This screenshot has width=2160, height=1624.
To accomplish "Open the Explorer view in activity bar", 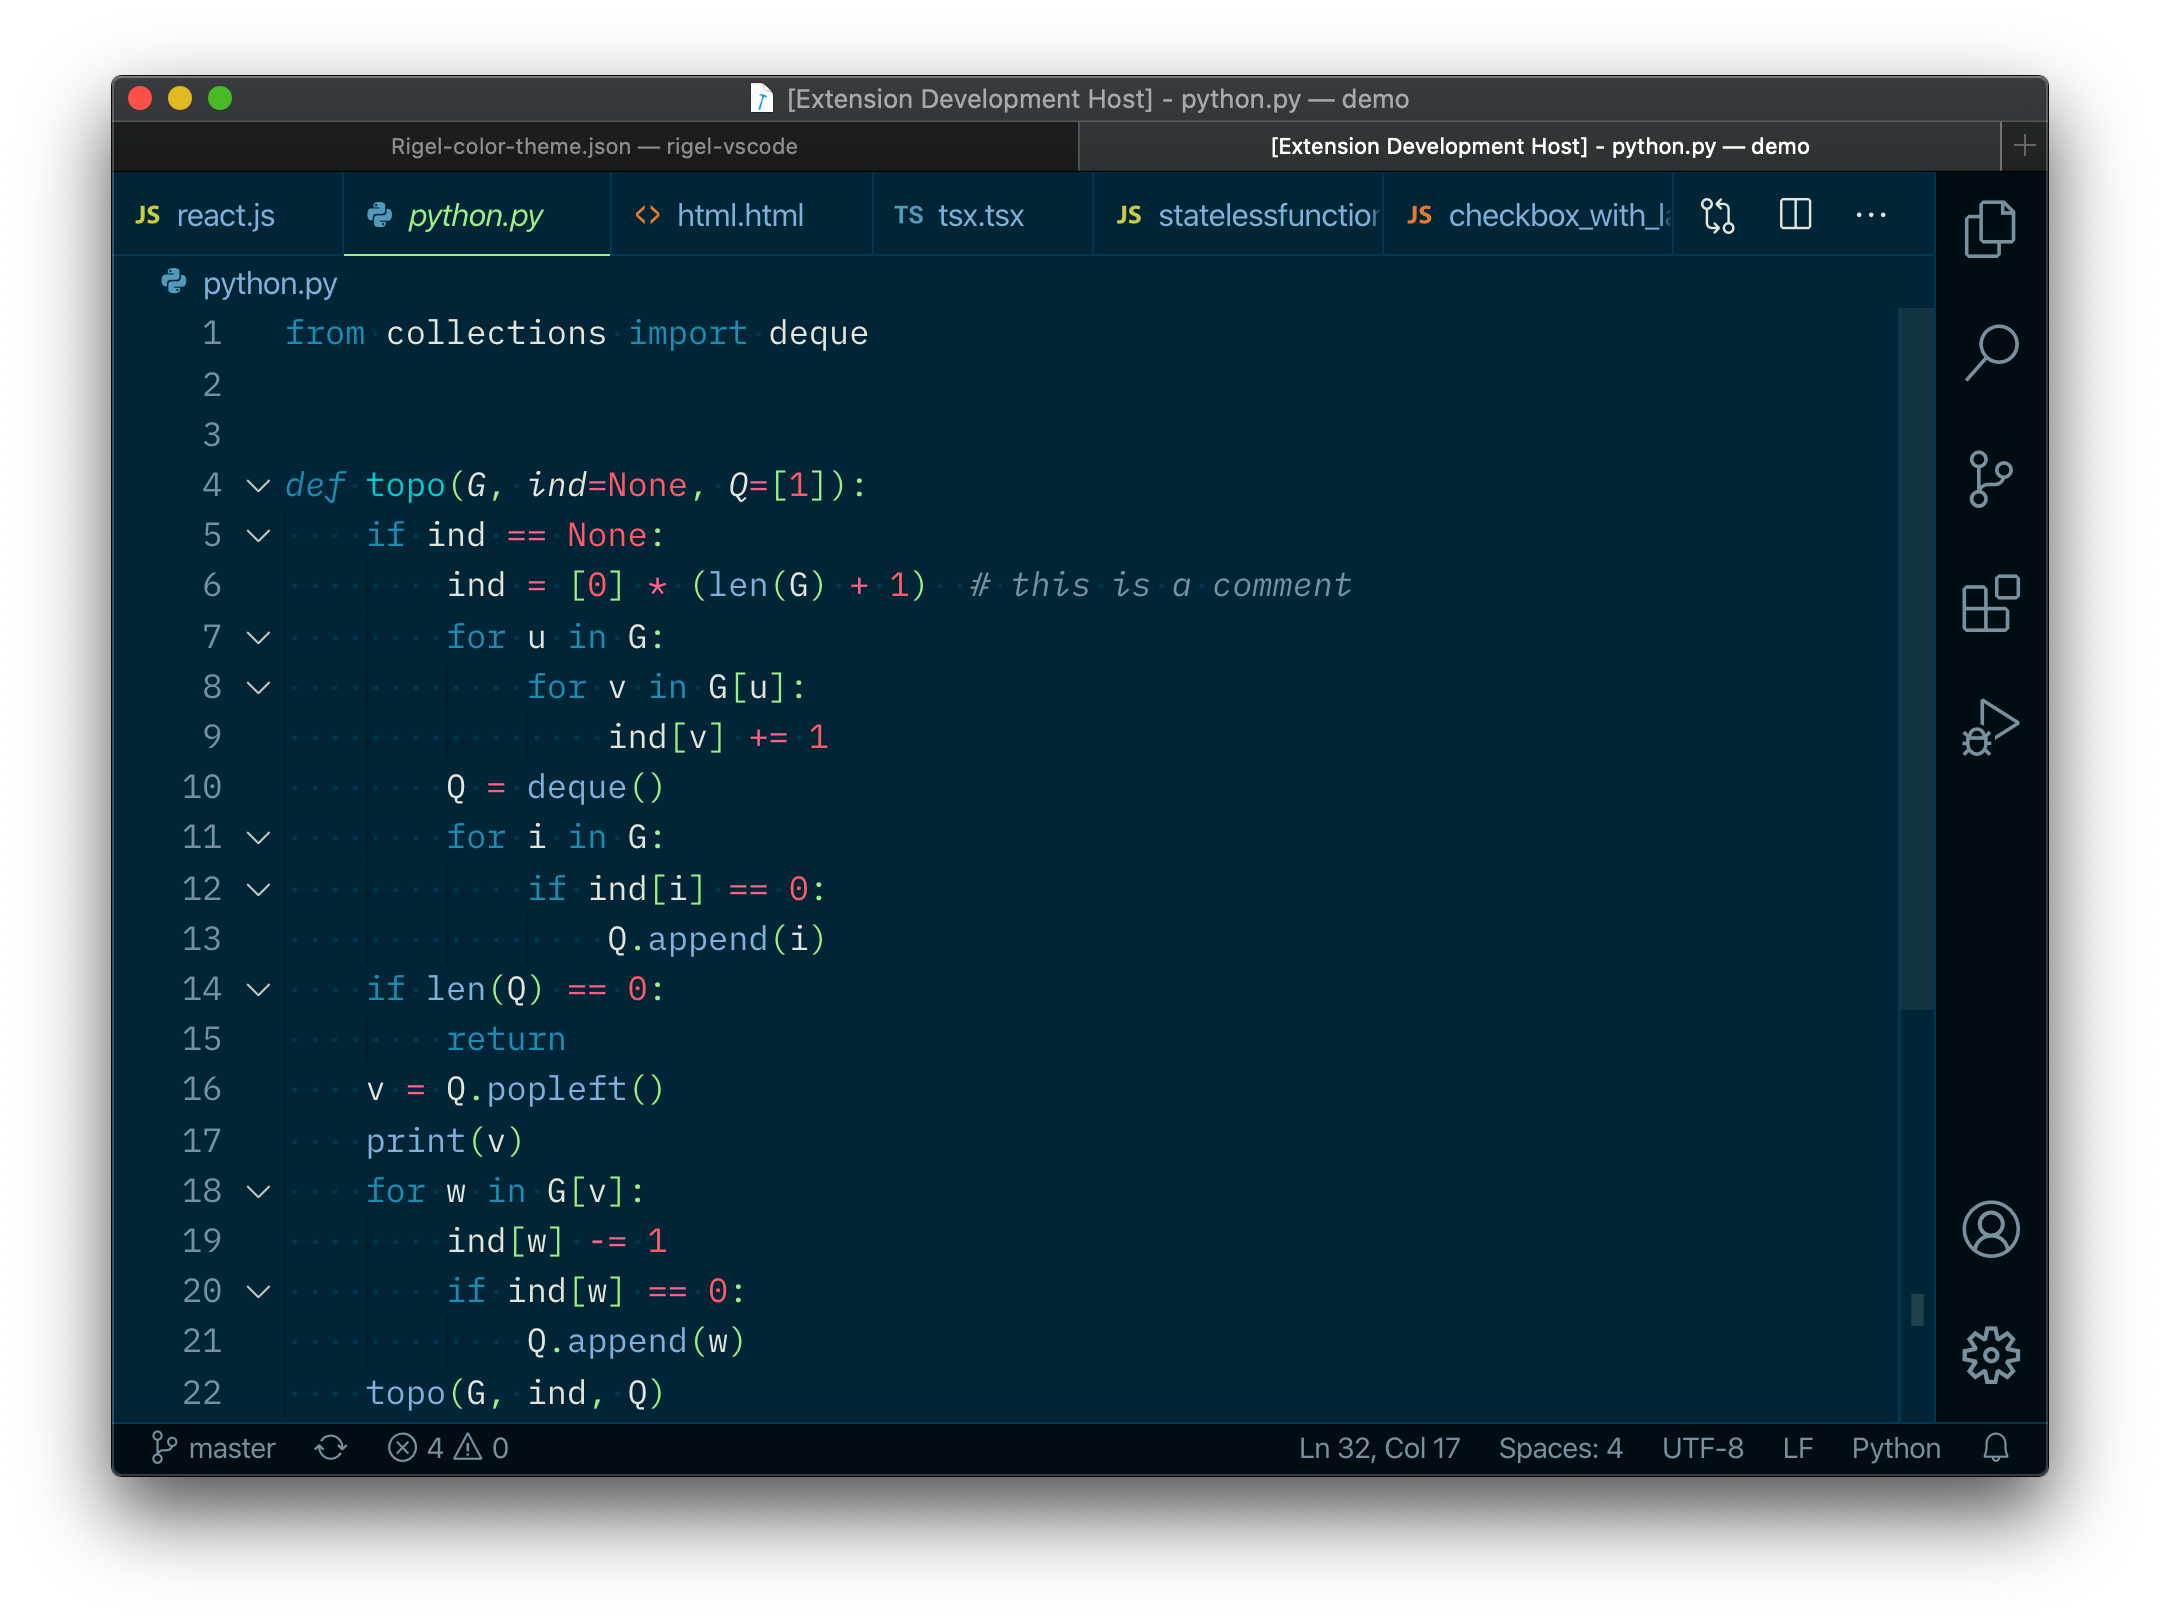I will [1990, 229].
